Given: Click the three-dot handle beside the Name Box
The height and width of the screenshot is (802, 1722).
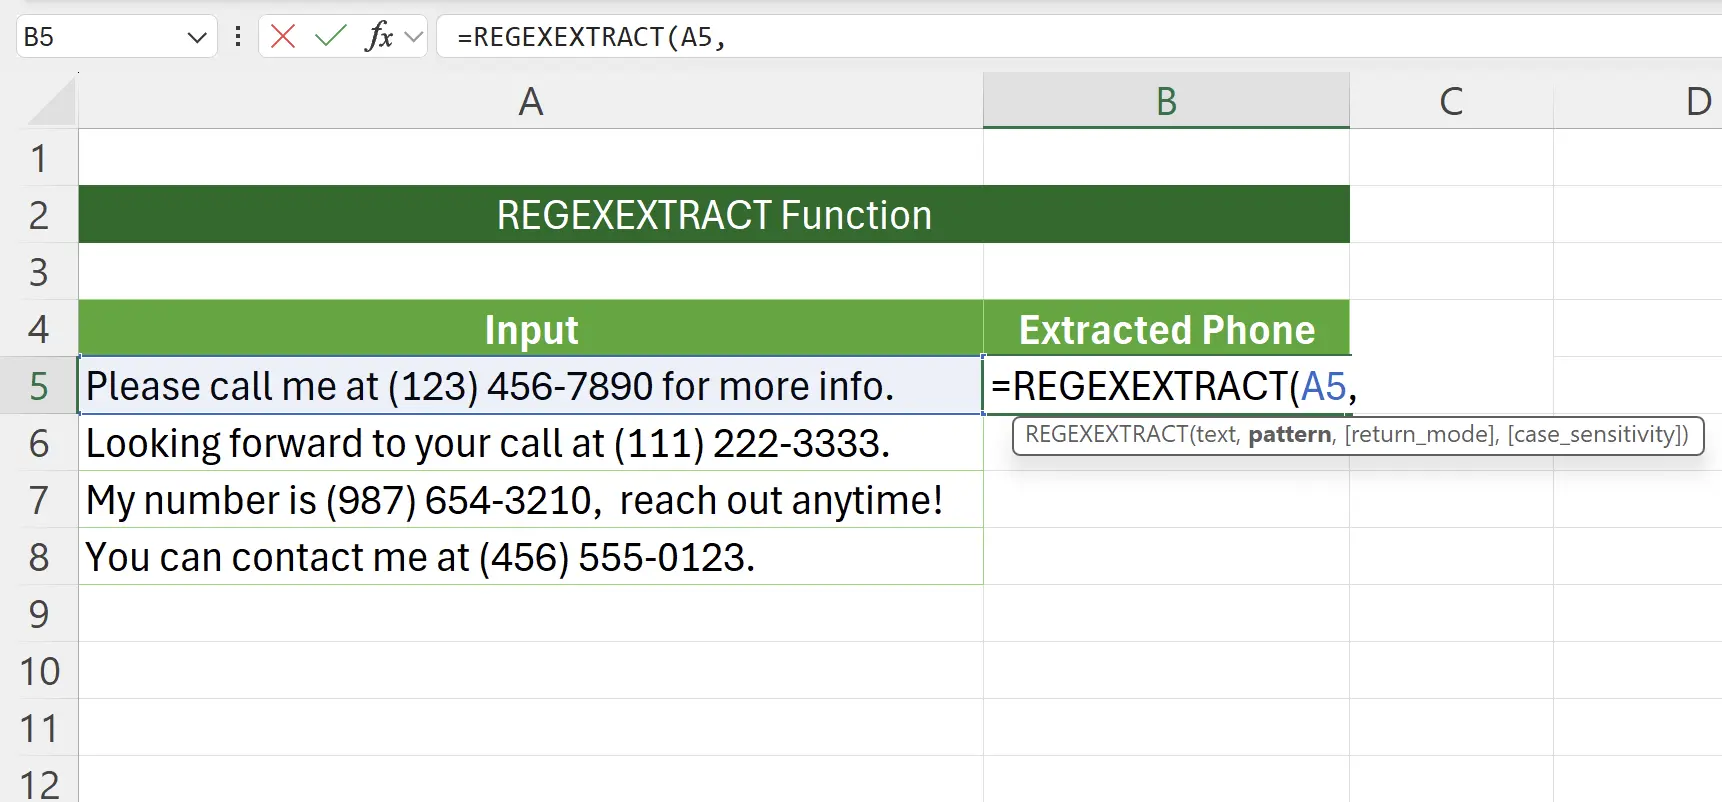Looking at the screenshot, I should [238, 37].
